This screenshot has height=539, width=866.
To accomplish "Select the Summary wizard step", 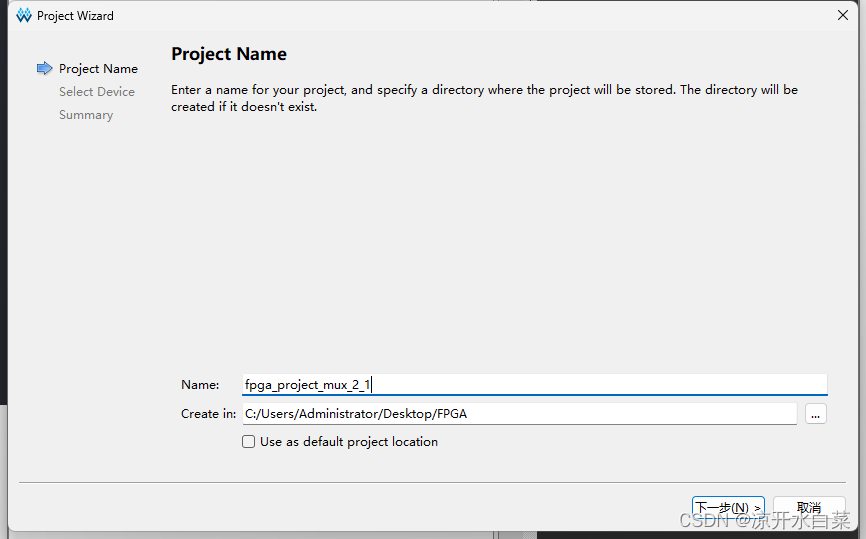I will point(86,115).
